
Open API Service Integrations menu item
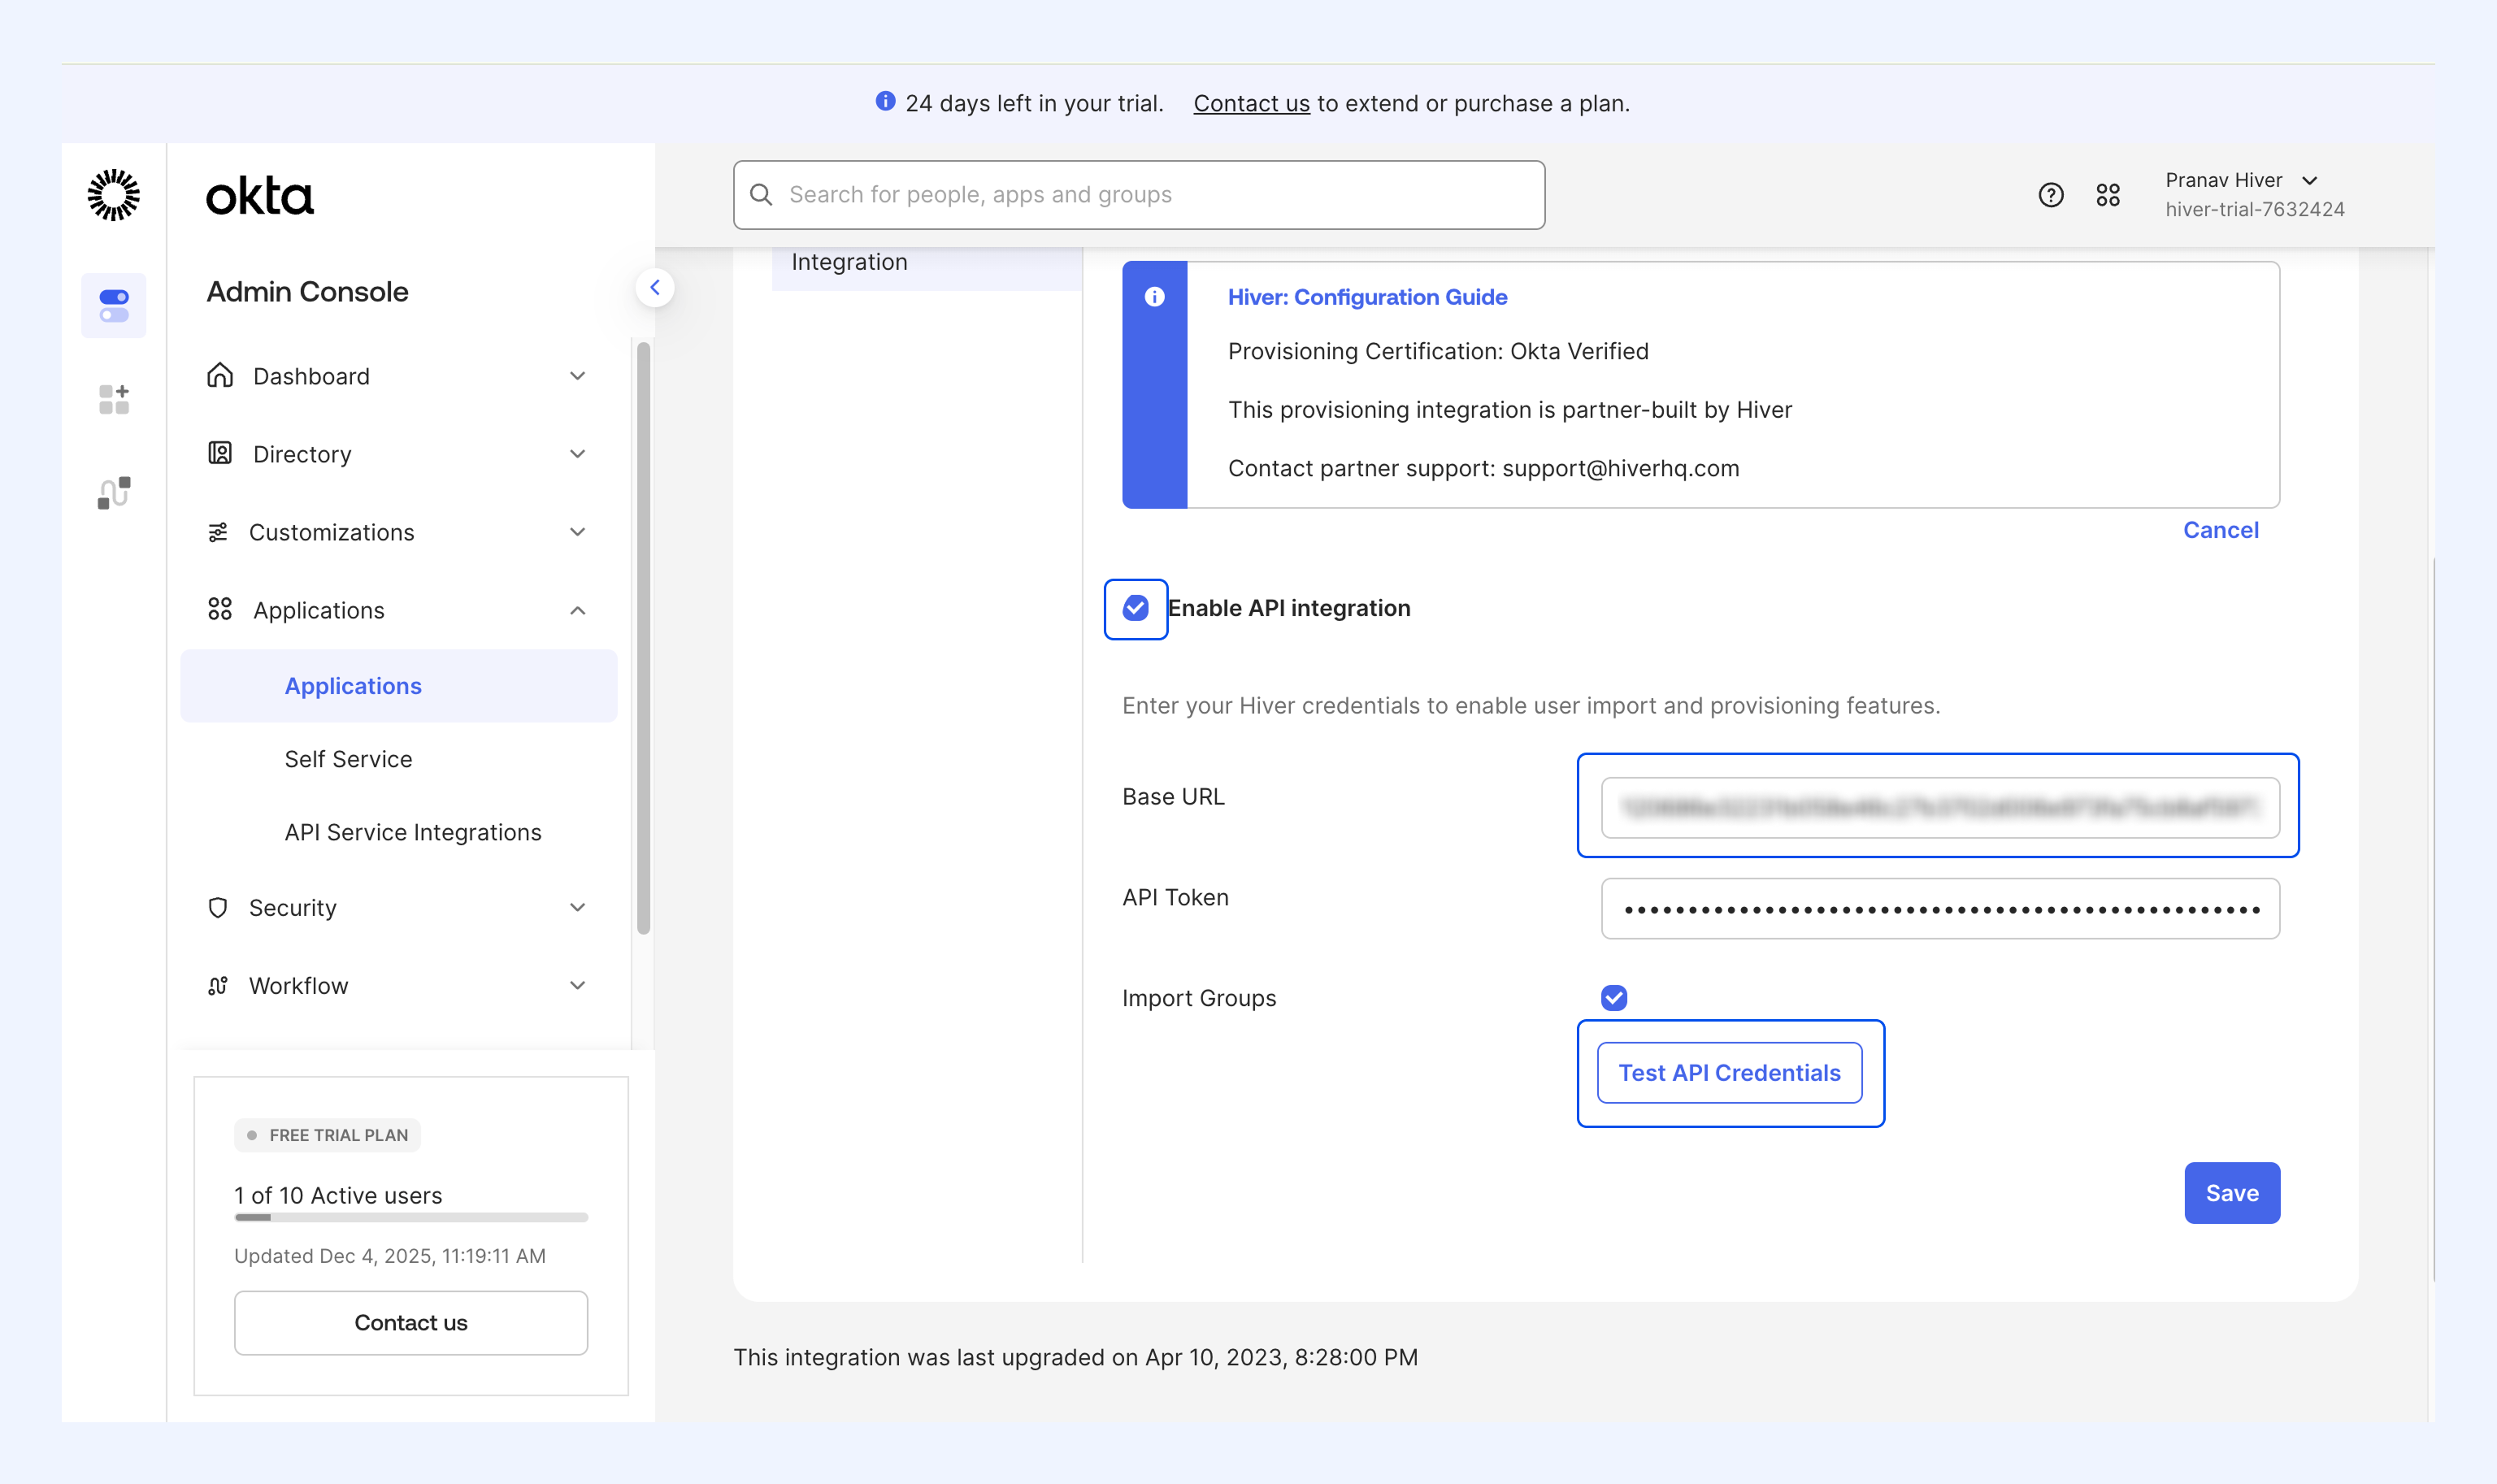coord(413,832)
